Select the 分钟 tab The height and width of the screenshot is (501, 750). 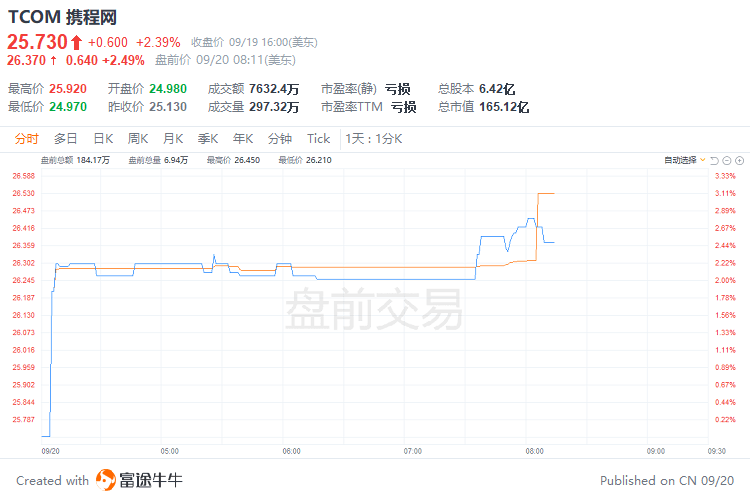(280, 139)
